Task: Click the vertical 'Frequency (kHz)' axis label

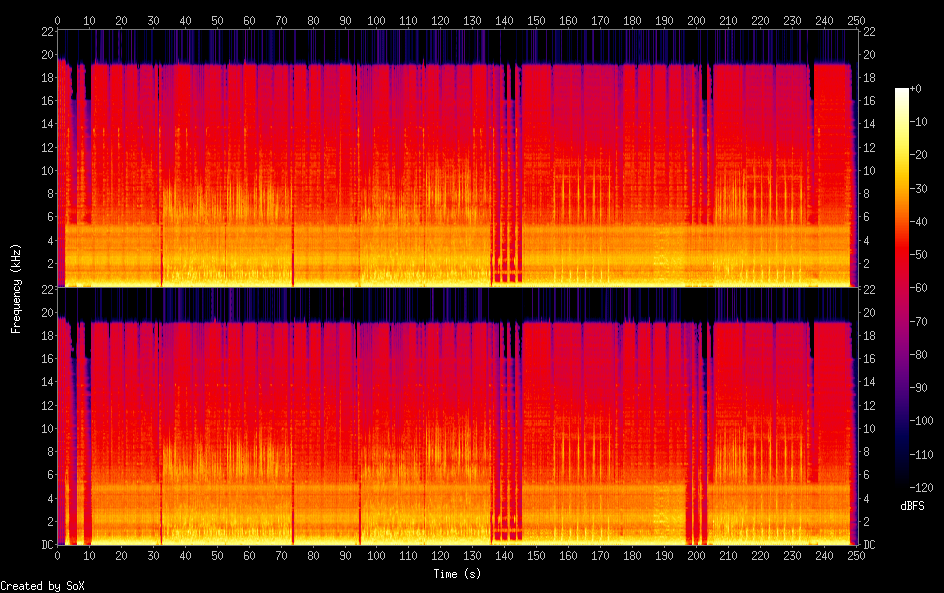Action: 16,288
